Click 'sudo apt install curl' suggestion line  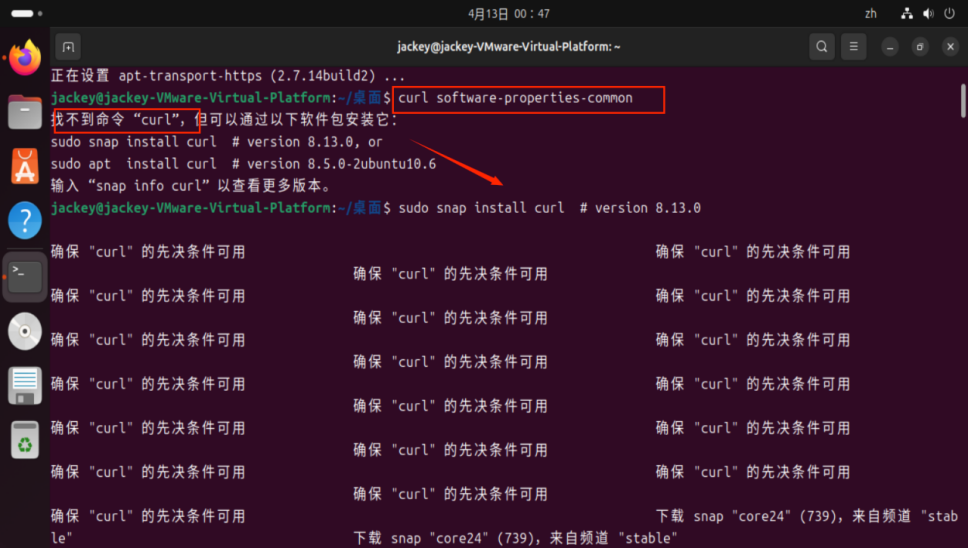pos(243,164)
